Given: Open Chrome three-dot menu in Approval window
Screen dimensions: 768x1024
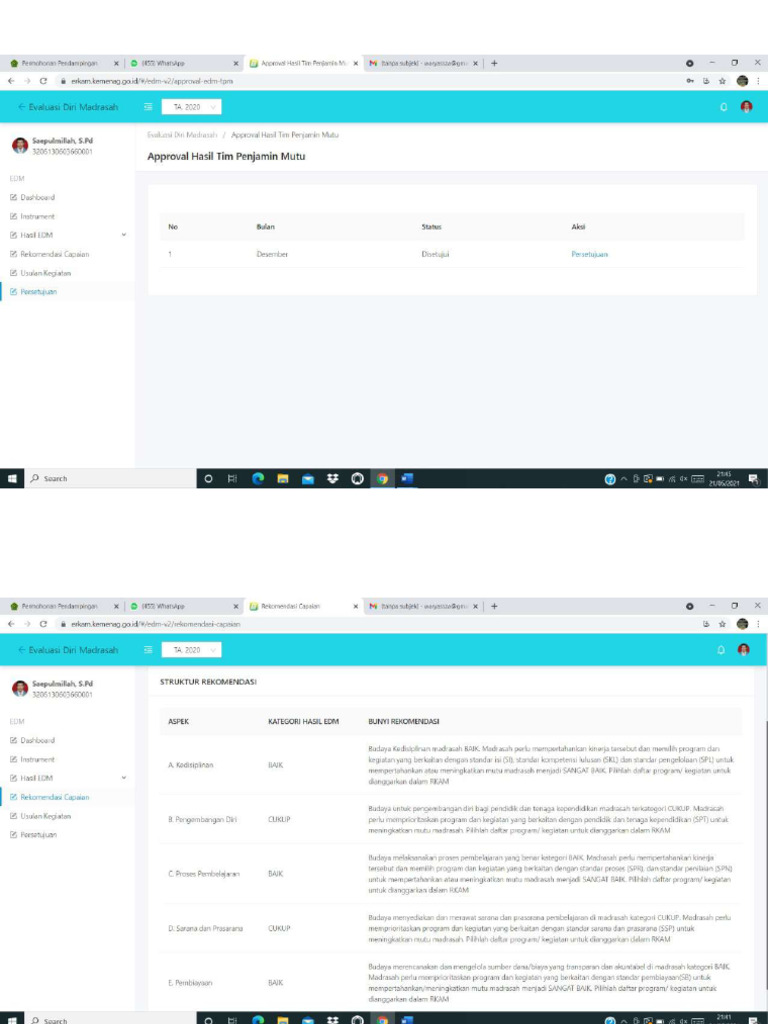Looking at the screenshot, I should 758,81.
